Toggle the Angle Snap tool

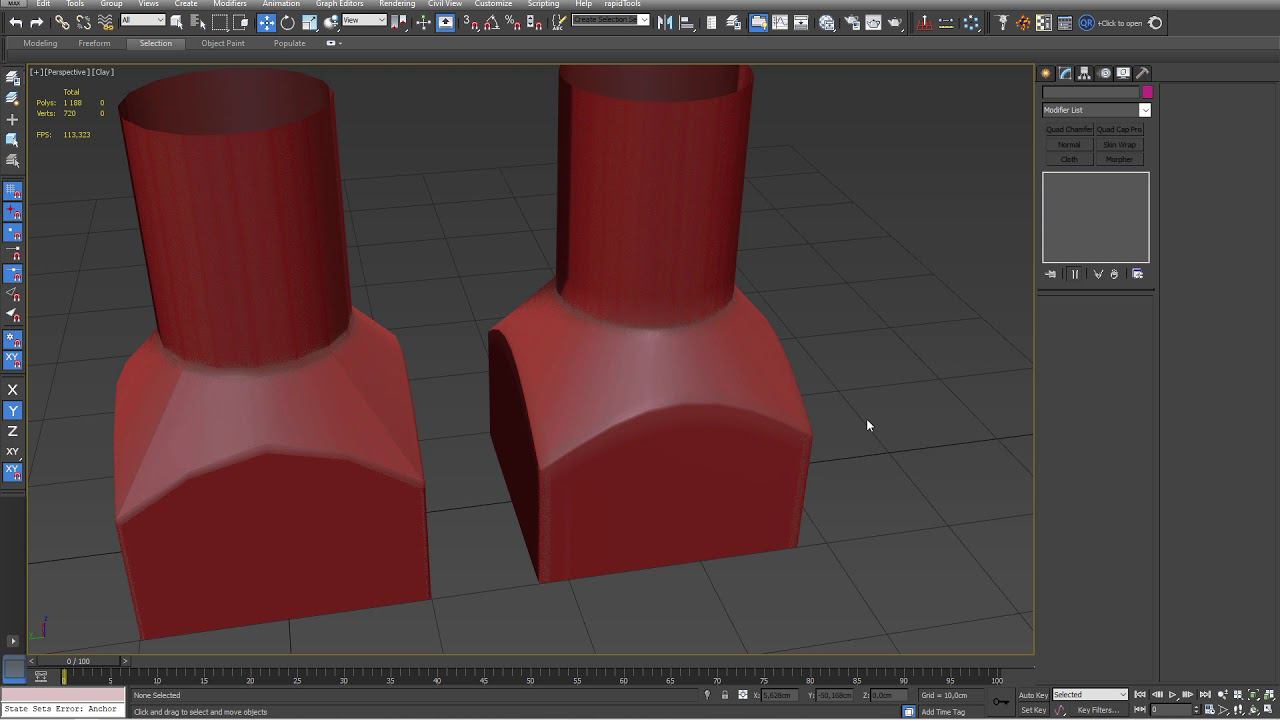pyautogui.click(x=492, y=23)
